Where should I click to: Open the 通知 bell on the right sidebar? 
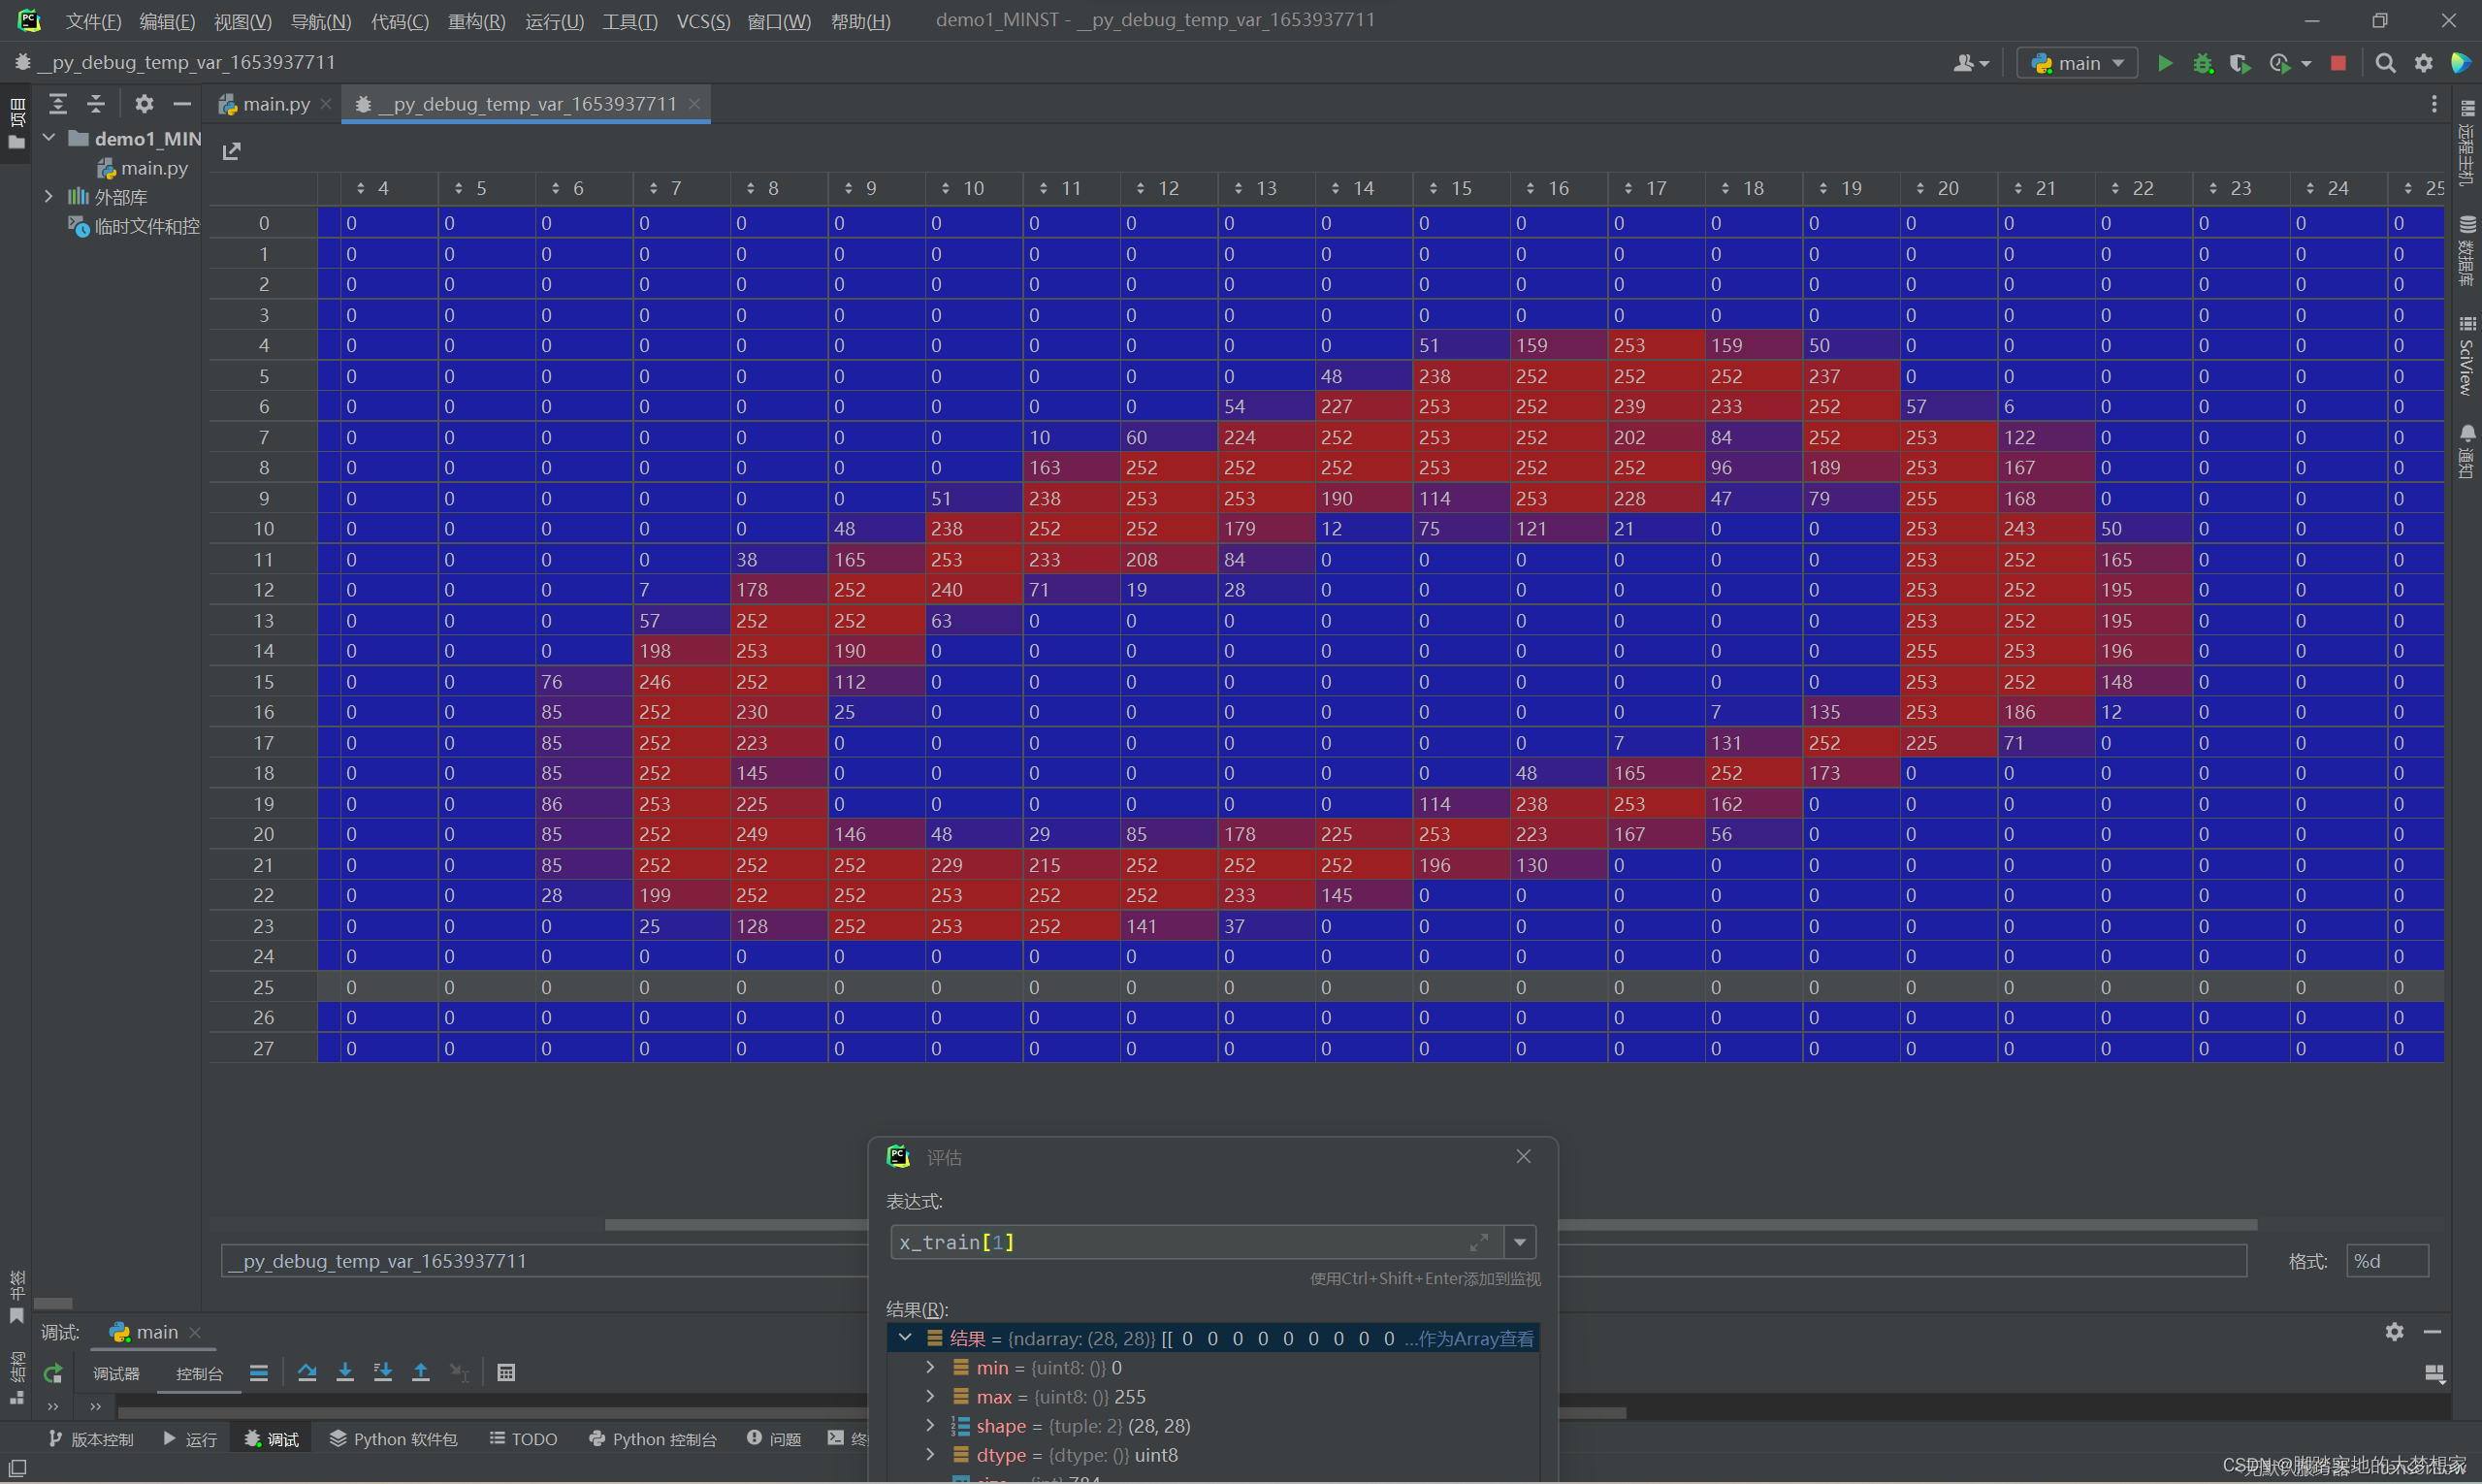[x=2467, y=452]
